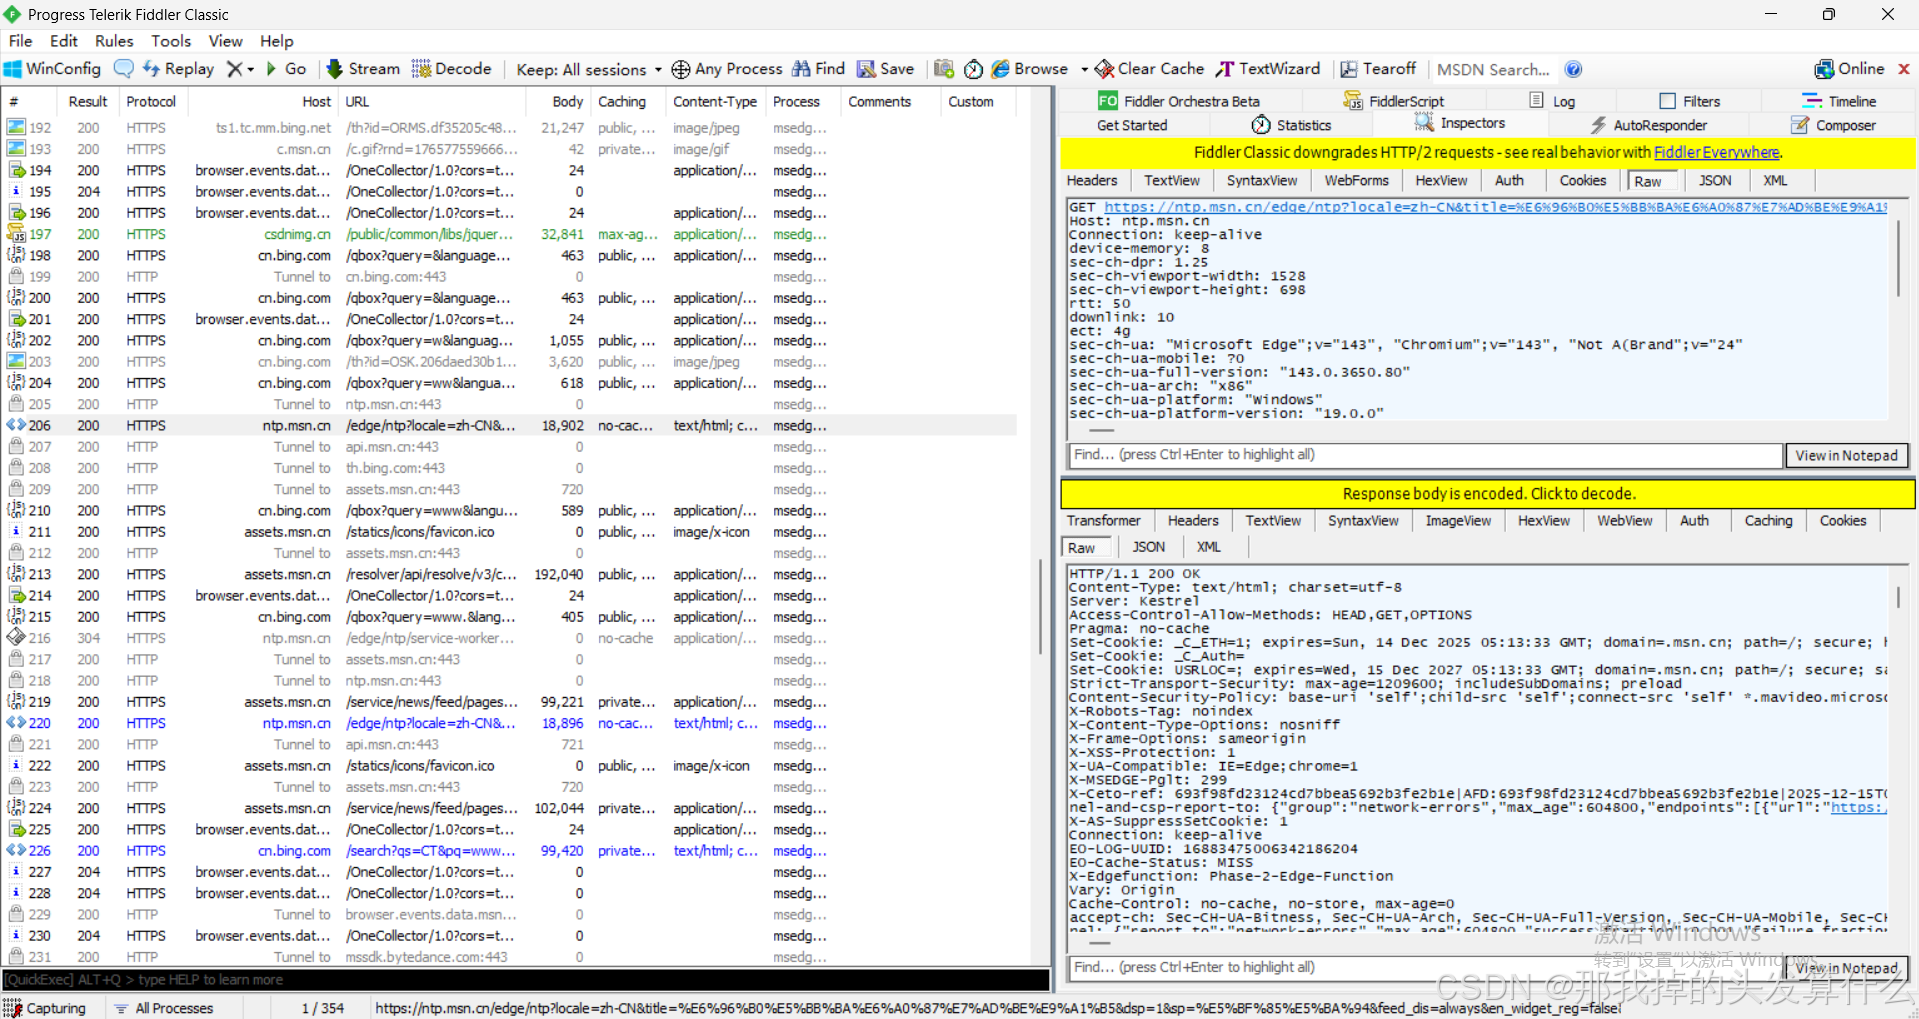Switch to the FiddlerScript tab

click(1394, 101)
